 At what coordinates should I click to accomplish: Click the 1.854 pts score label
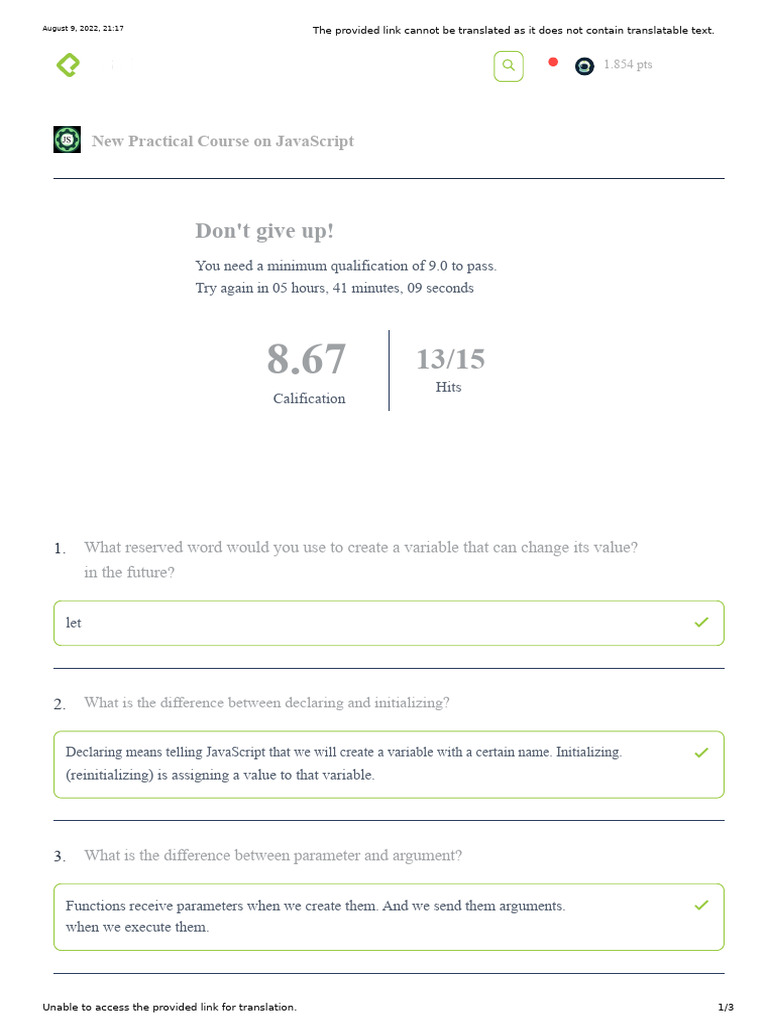coord(628,65)
